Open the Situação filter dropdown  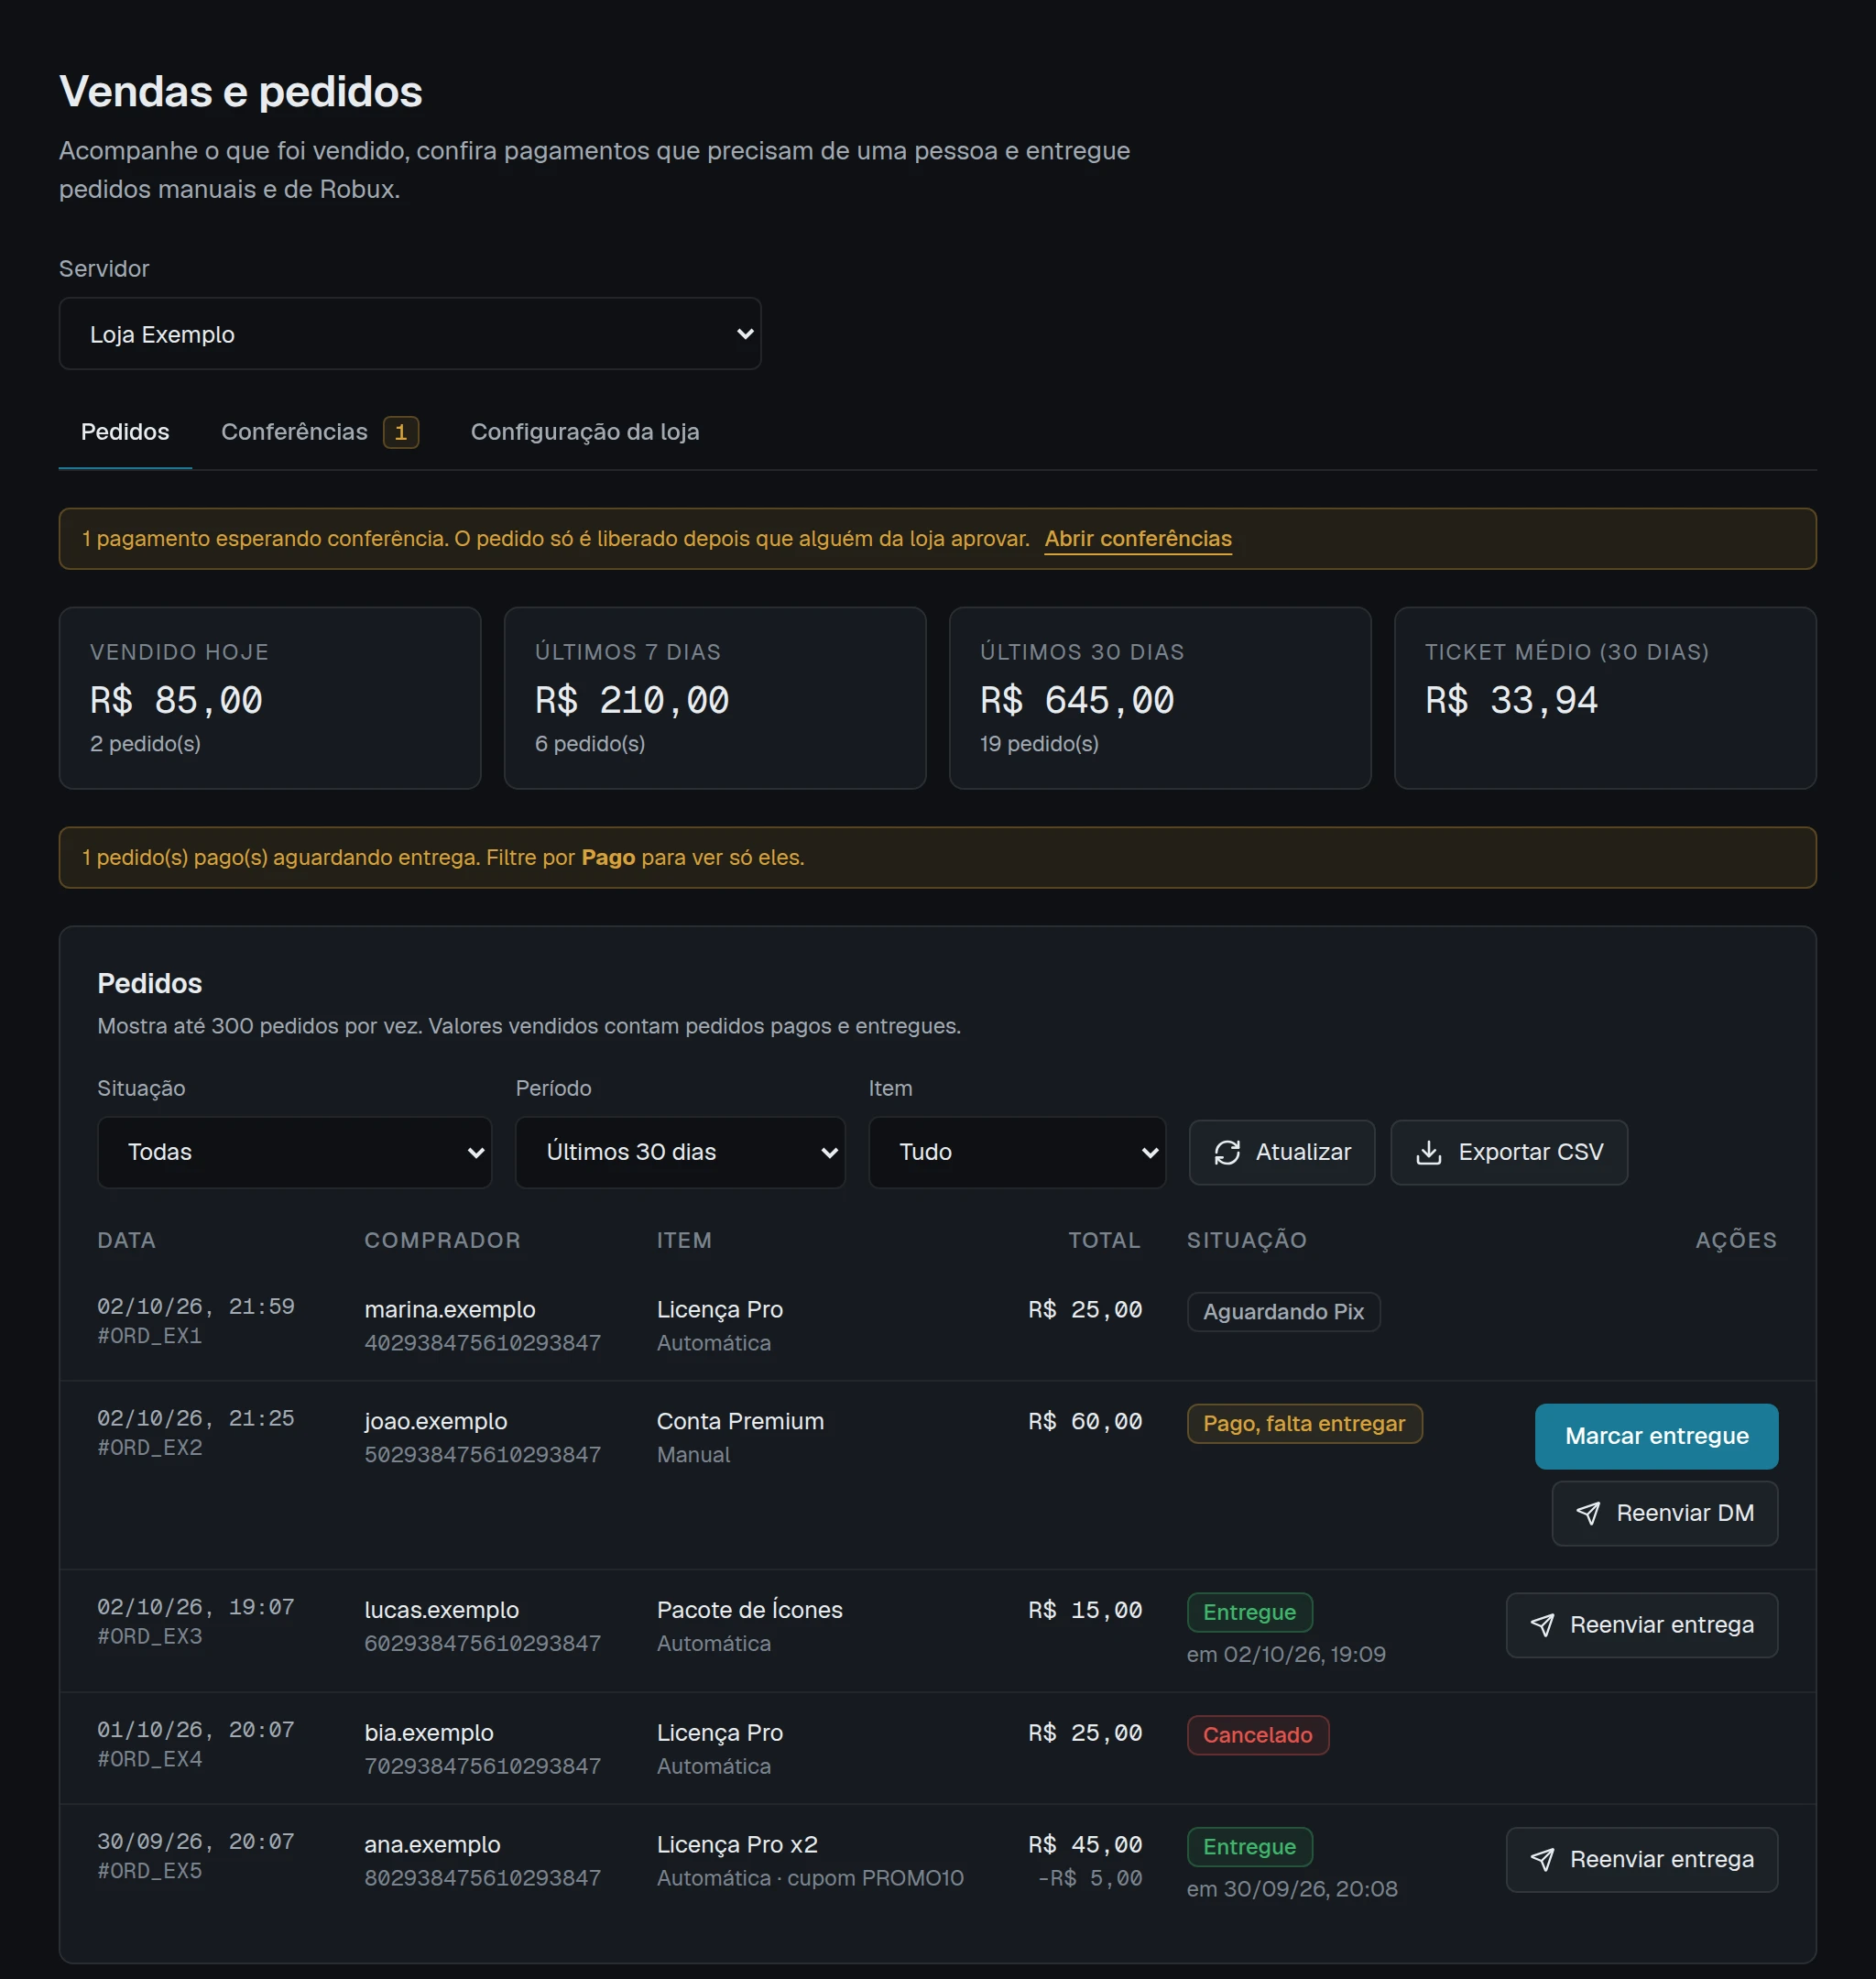pyautogui.click(x=294, y=1152)
